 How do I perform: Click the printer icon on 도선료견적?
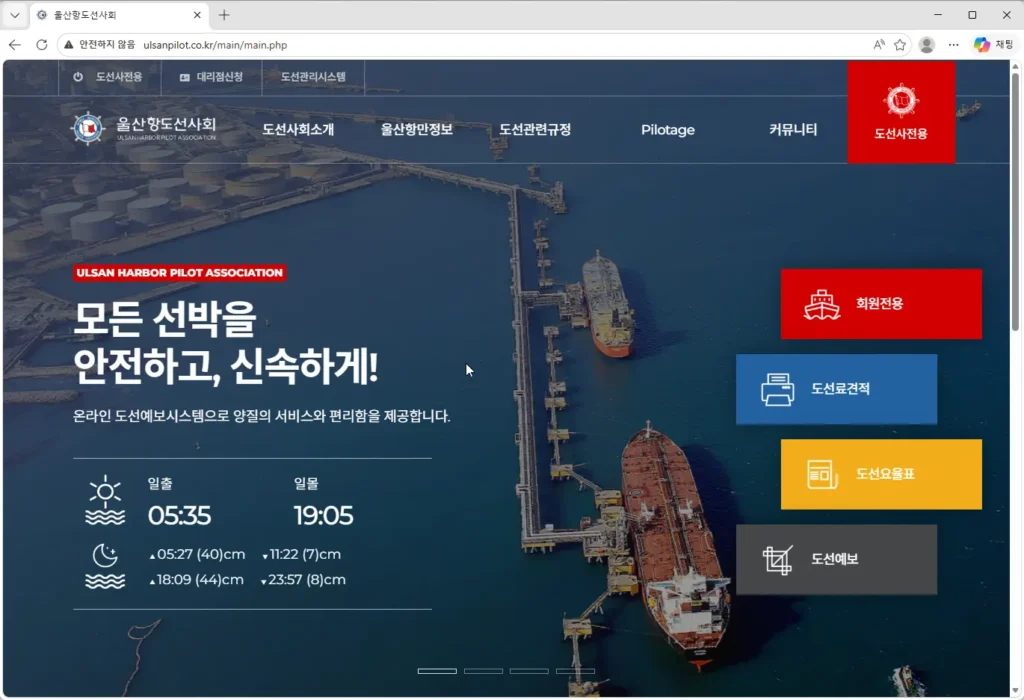tap(777, 390)
